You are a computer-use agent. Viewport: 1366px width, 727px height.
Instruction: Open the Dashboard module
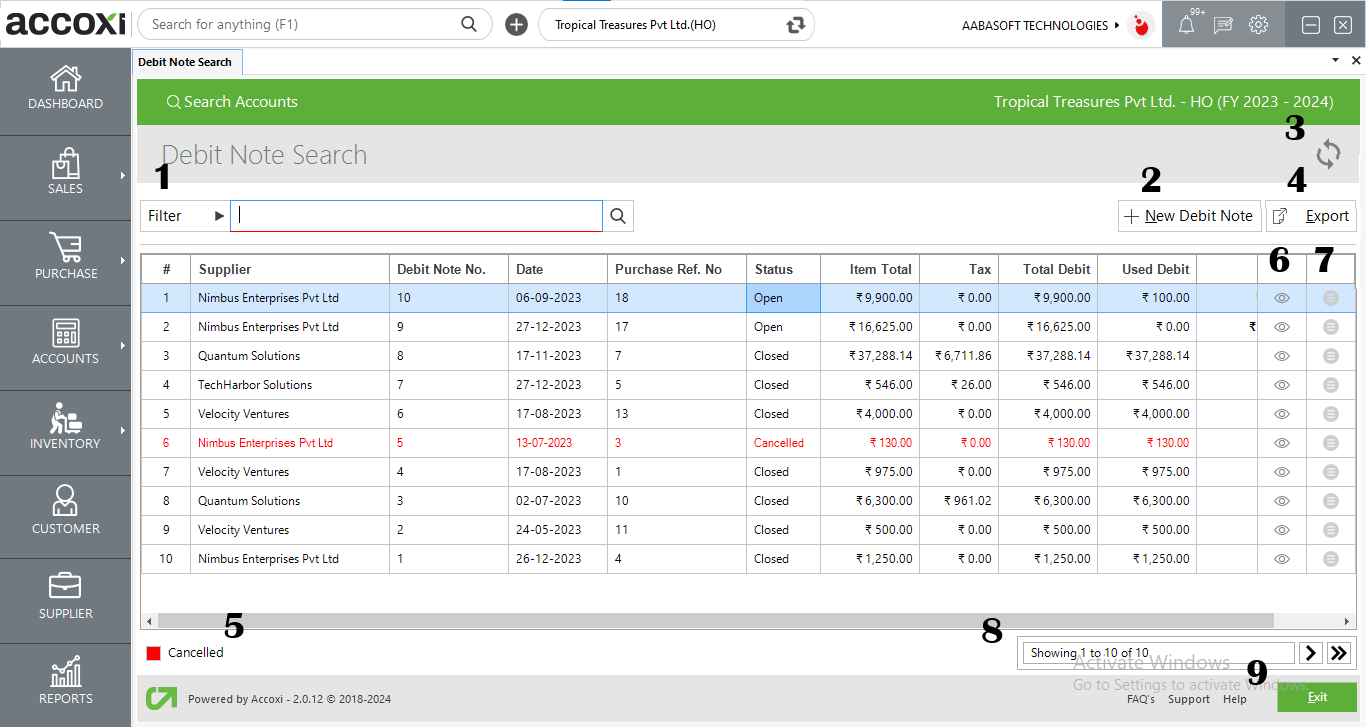pyautogui.click(x=65, y=90)
